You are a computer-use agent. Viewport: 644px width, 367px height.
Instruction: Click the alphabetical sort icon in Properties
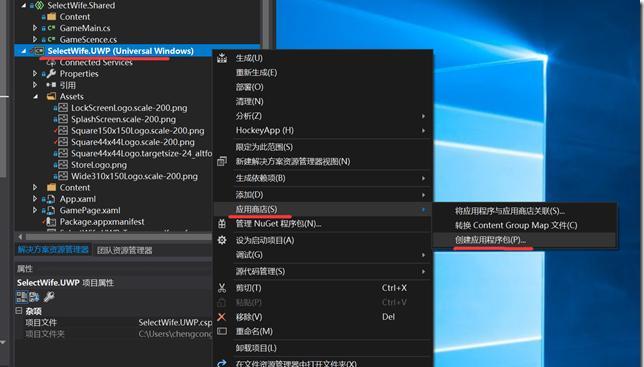click(x=34, y=297)
